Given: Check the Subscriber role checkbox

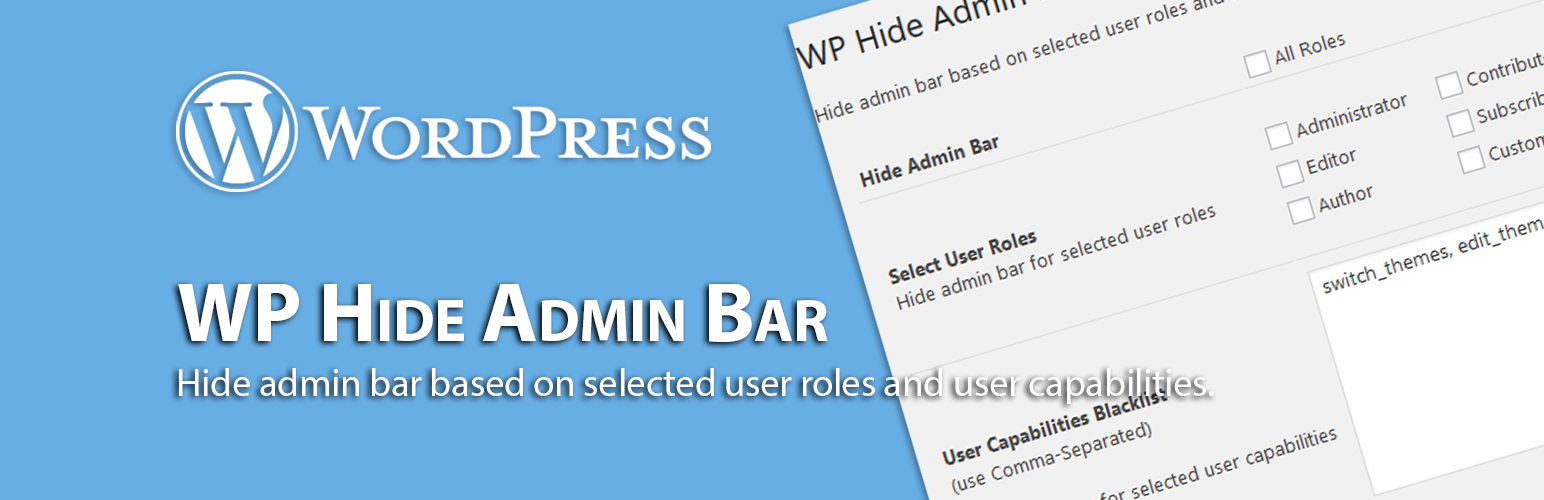Looking at the screenshot, I should [1460, 122].
